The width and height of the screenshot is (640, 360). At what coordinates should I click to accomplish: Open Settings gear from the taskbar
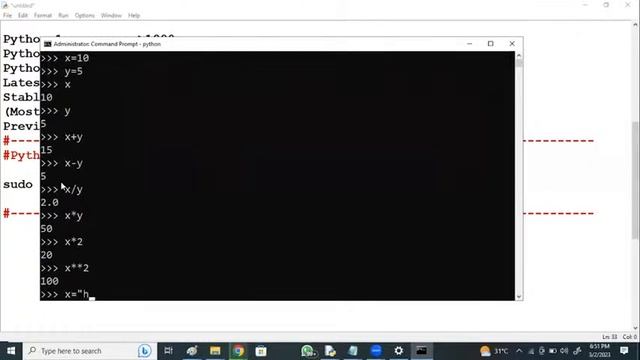tap(399, 351)
